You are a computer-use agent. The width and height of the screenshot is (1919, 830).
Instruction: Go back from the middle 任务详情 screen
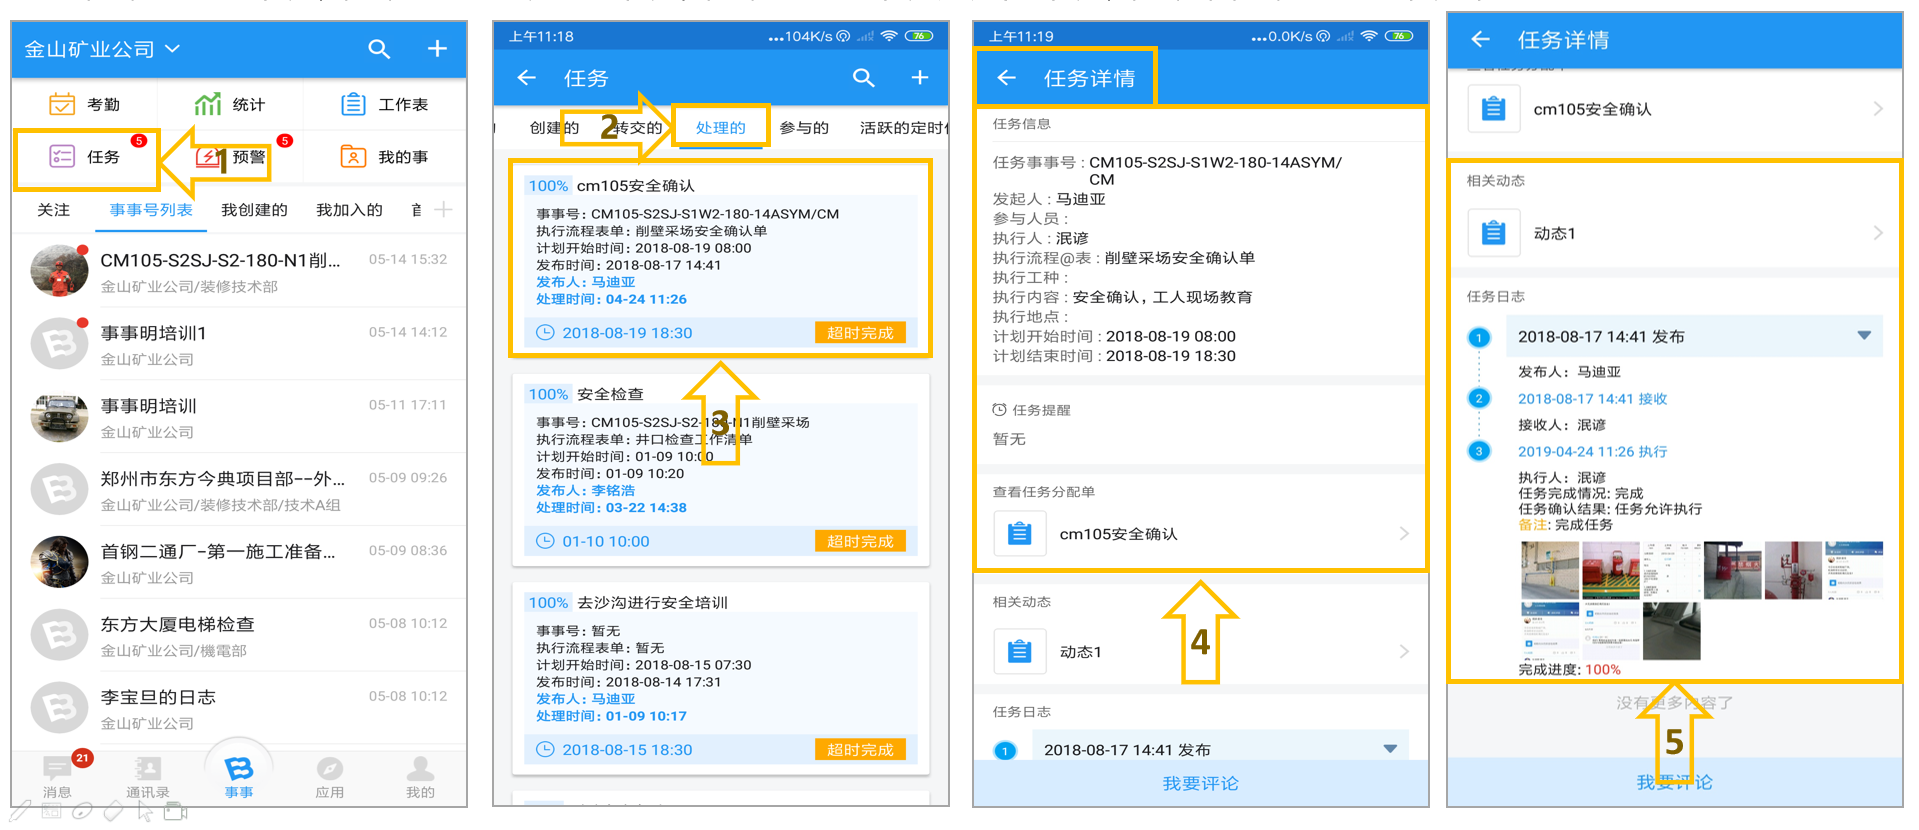point(1007,78)
